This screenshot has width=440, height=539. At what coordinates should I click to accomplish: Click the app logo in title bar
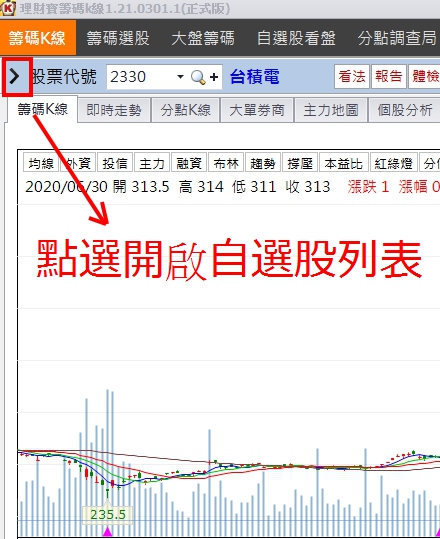[x=8, y=8]
